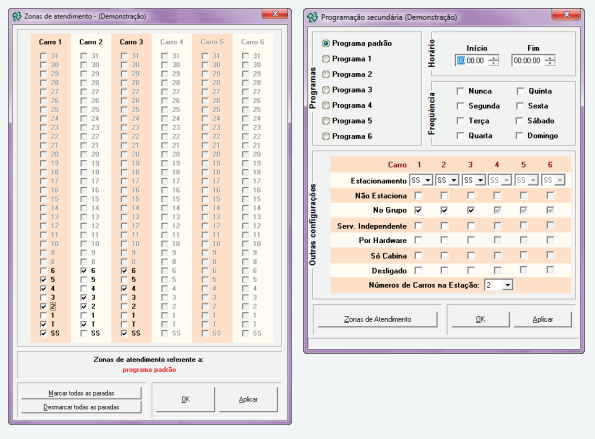Check Por Hardware for Carro 1

coord(419,240)
